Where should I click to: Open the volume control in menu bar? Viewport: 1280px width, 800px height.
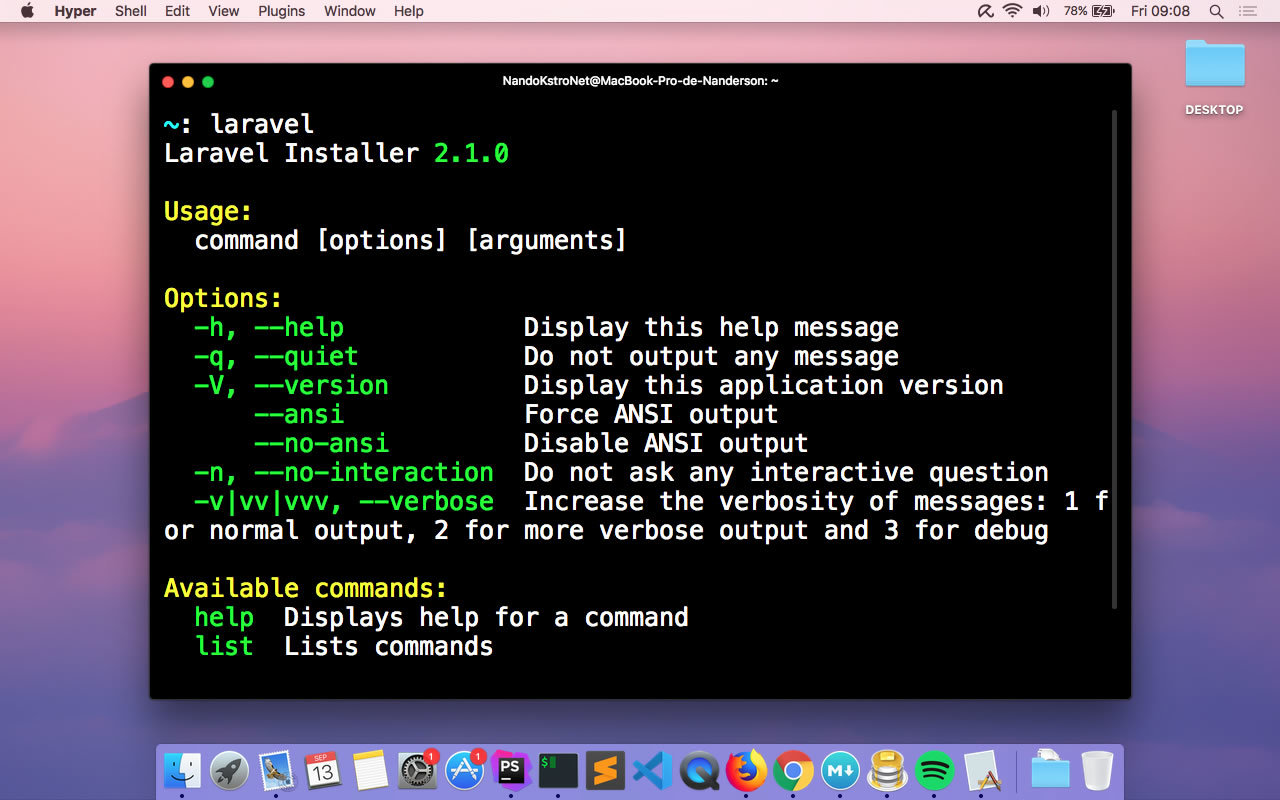[x=1041, y=11]
